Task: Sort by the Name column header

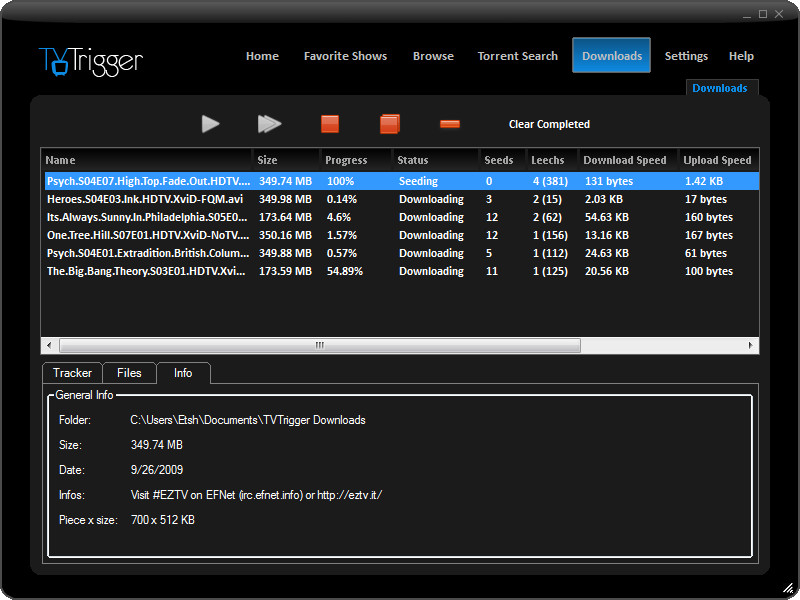Action: (x=146, y=160)
